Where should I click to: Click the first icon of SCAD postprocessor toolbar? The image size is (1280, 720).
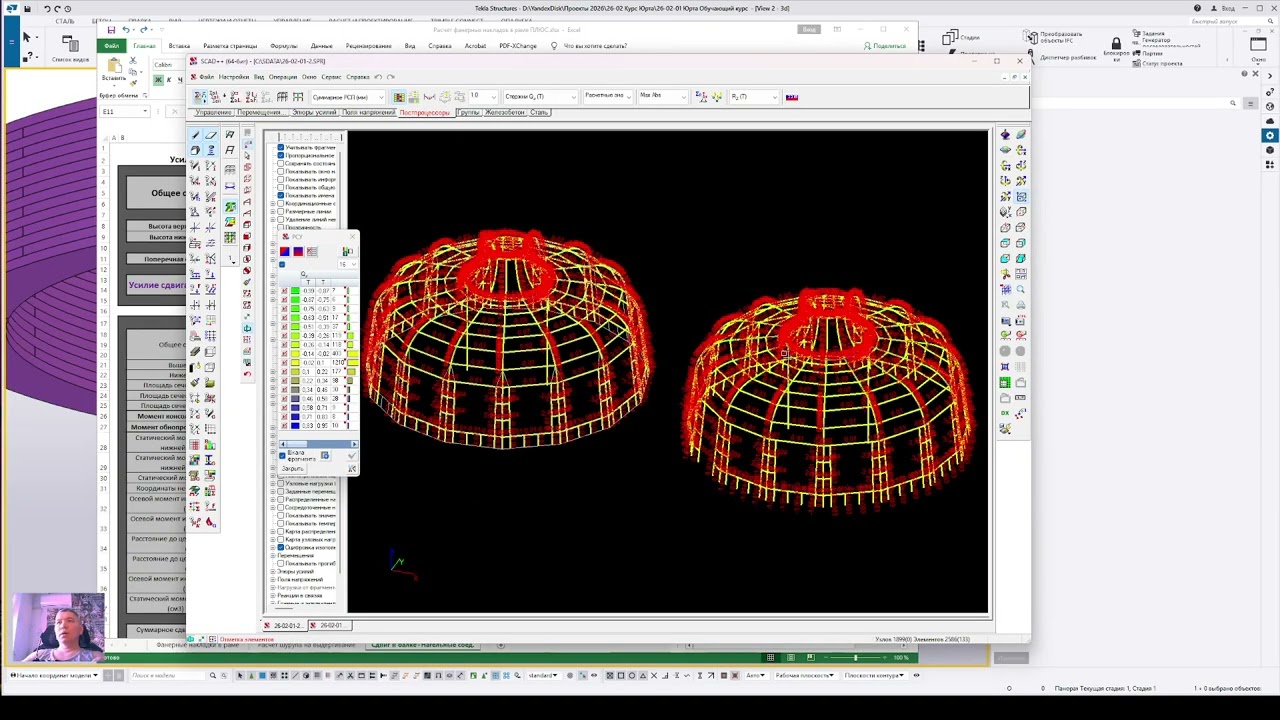(x=201, y=97)
